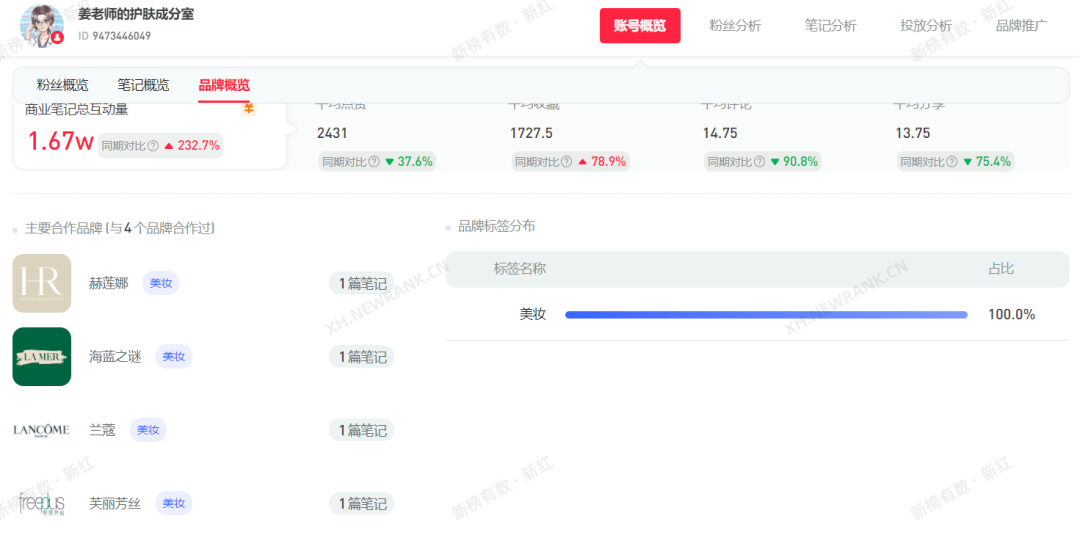Click the help icon beside the 232.7% comparison

(x=153, y=146)
